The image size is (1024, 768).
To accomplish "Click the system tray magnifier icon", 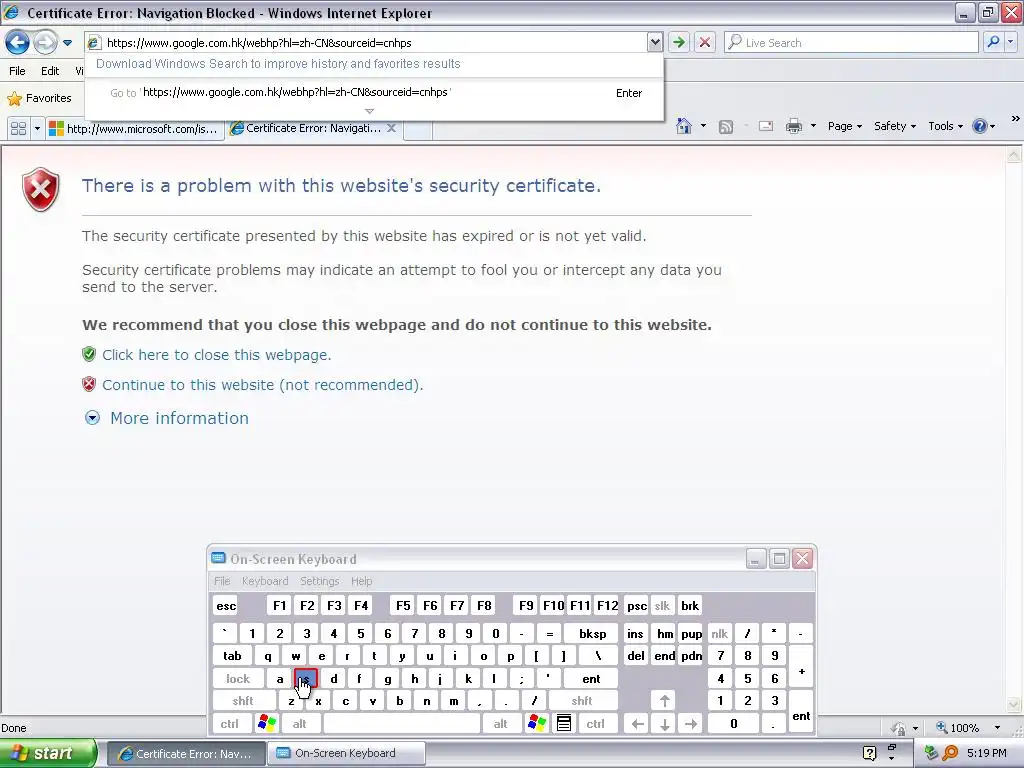I will [x=950, y=753].
